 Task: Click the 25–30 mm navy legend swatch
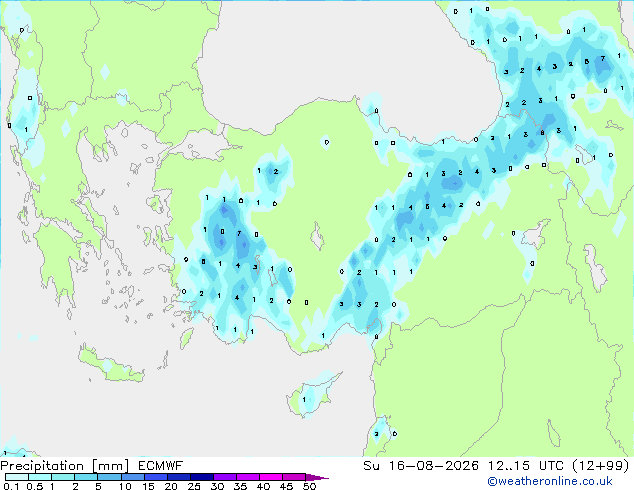[x=201, y=477]
